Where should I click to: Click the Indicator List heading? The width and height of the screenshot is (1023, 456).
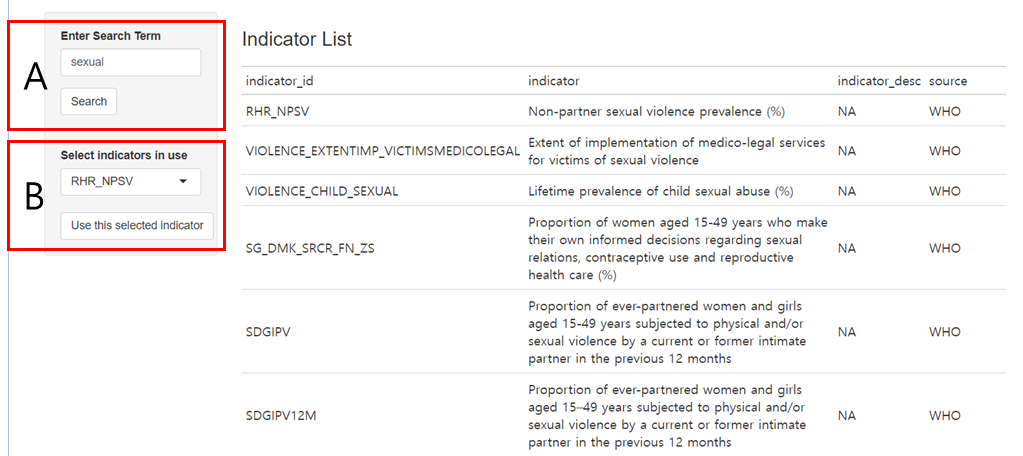(297, 40)
